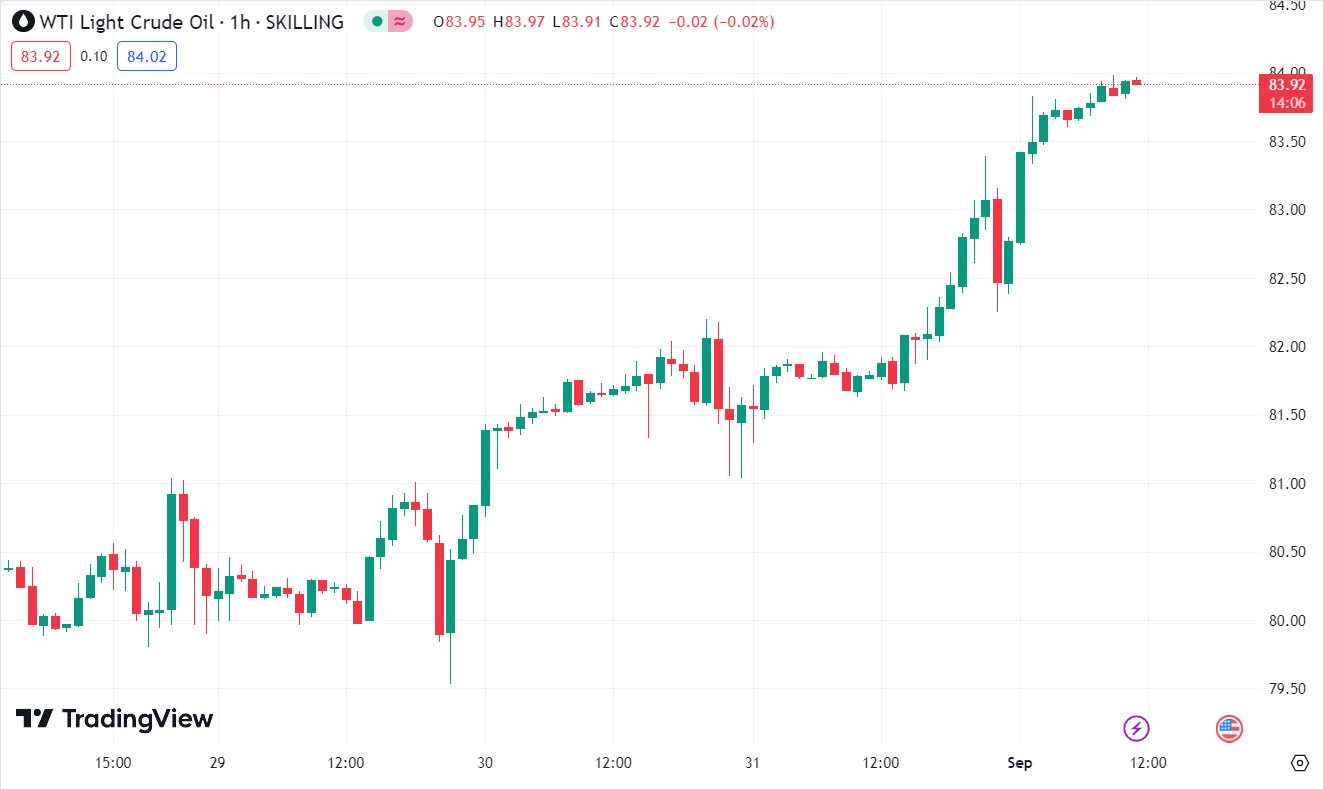
Task: Click the 31 date label on time axis
Action: click(752, 763)
